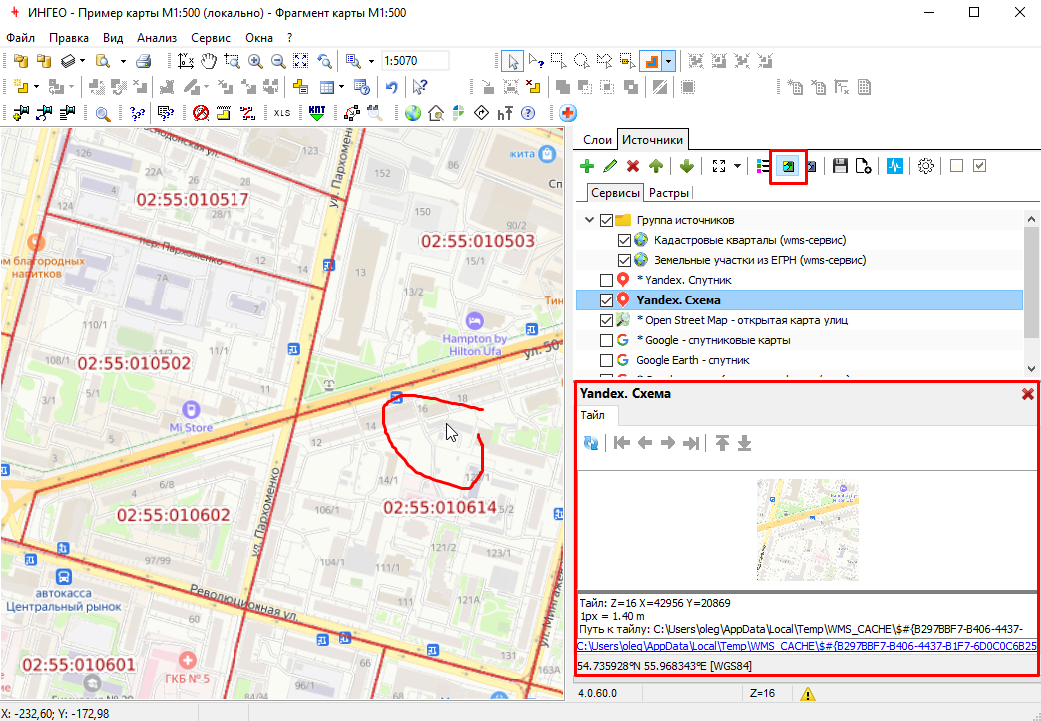Uncheck the Yandex. Схема checkbox
Viewport: 1041px width, 721px height.
(x=605, y=300)
